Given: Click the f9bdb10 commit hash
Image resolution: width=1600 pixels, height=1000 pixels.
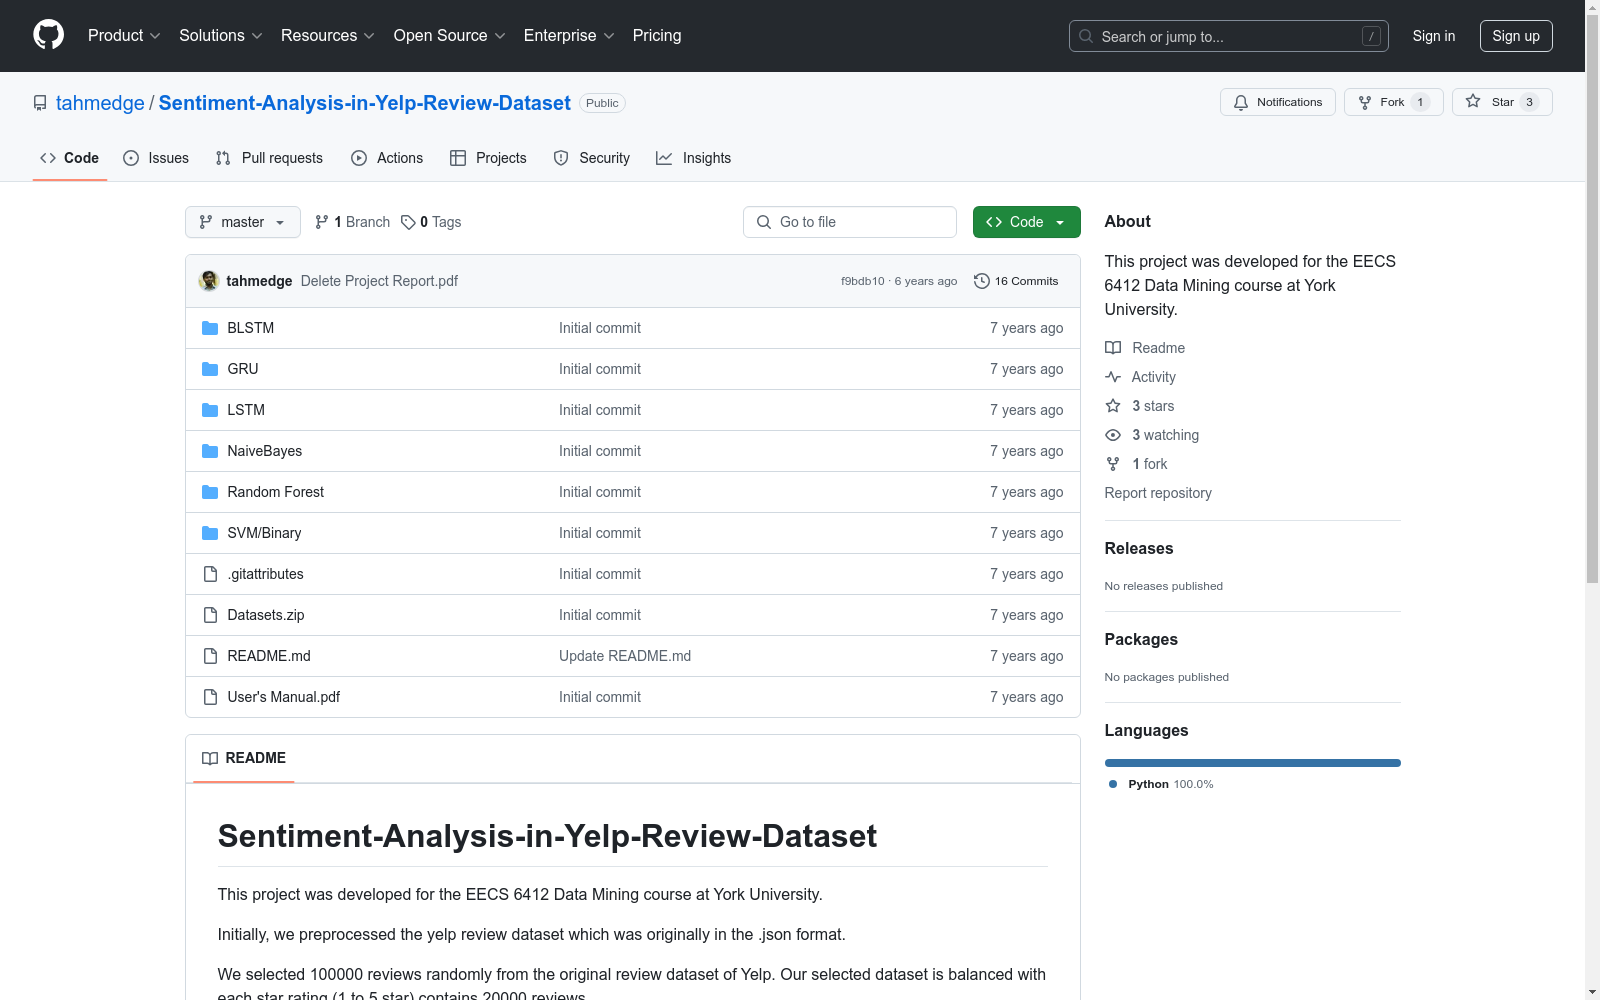Looking at the screenshot, I should click(863, 281).
